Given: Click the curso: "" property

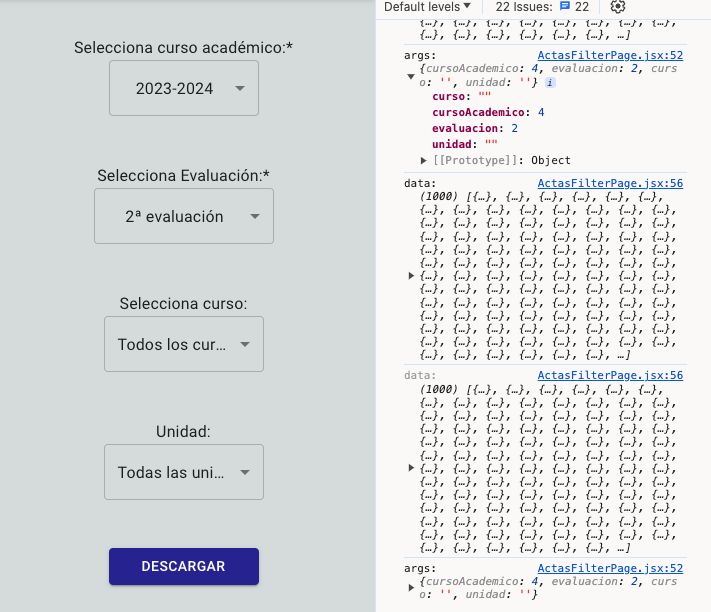Looking at the screenshot, I should coord(461,96).
